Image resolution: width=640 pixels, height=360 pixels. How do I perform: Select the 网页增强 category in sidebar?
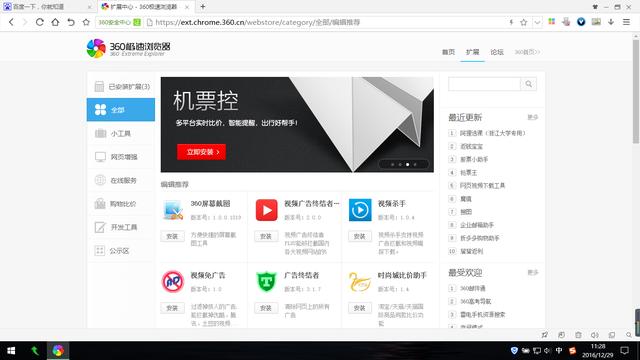coord(121,157)
